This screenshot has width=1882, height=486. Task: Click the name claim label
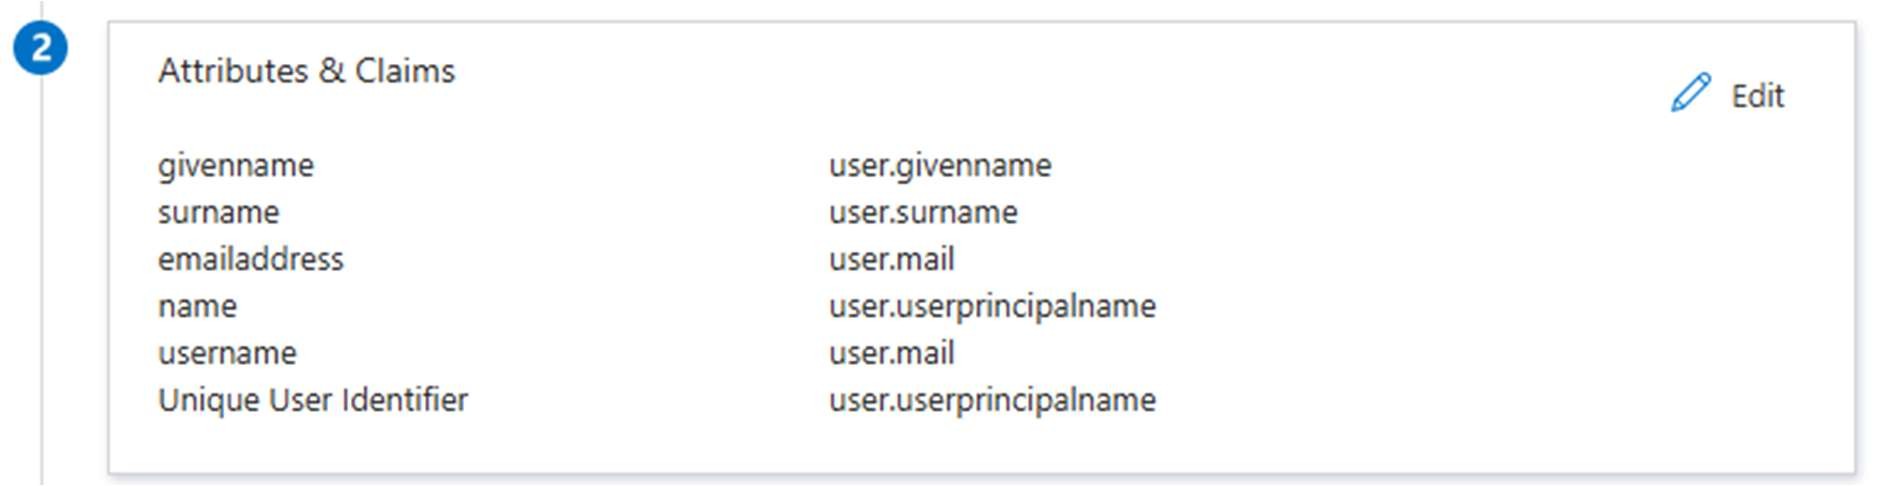click(x=197, y=306)
